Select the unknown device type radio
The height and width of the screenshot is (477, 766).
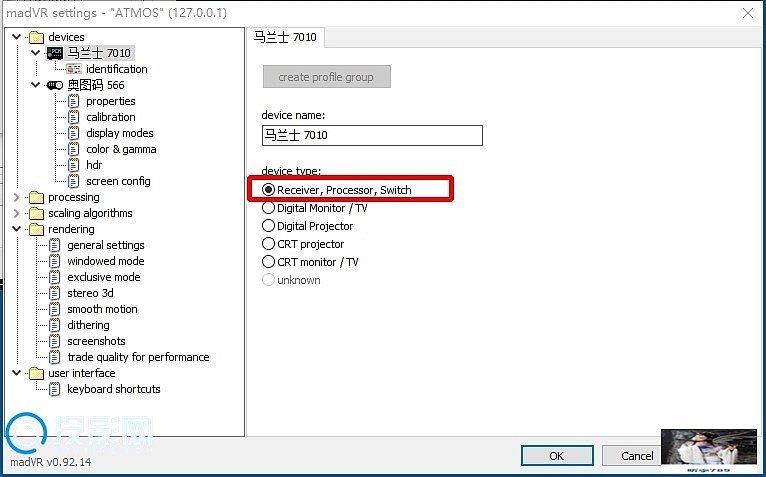click(x=268, y=280)
